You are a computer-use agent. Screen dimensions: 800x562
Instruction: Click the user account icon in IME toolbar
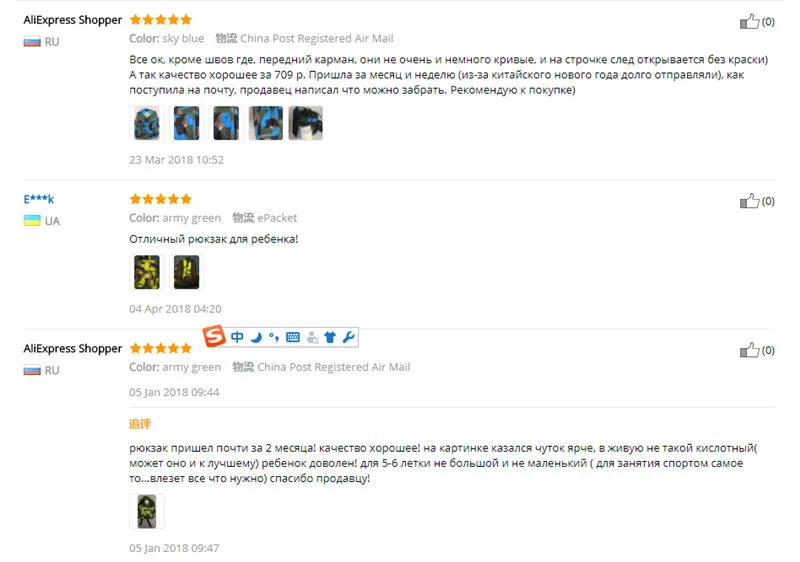click(312, 337)
